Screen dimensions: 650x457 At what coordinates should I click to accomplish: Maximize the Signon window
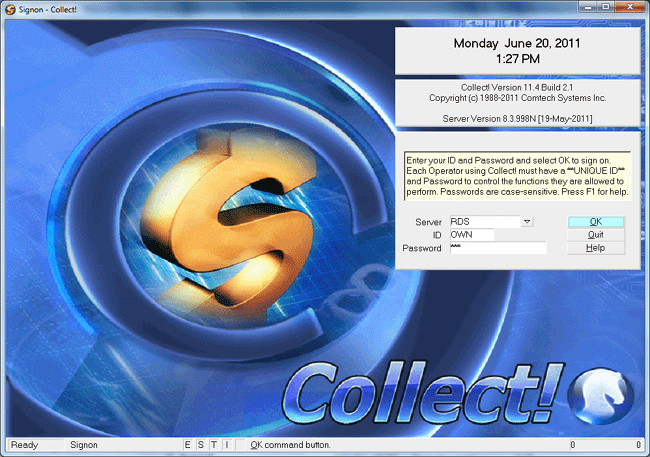coord(606,7)
